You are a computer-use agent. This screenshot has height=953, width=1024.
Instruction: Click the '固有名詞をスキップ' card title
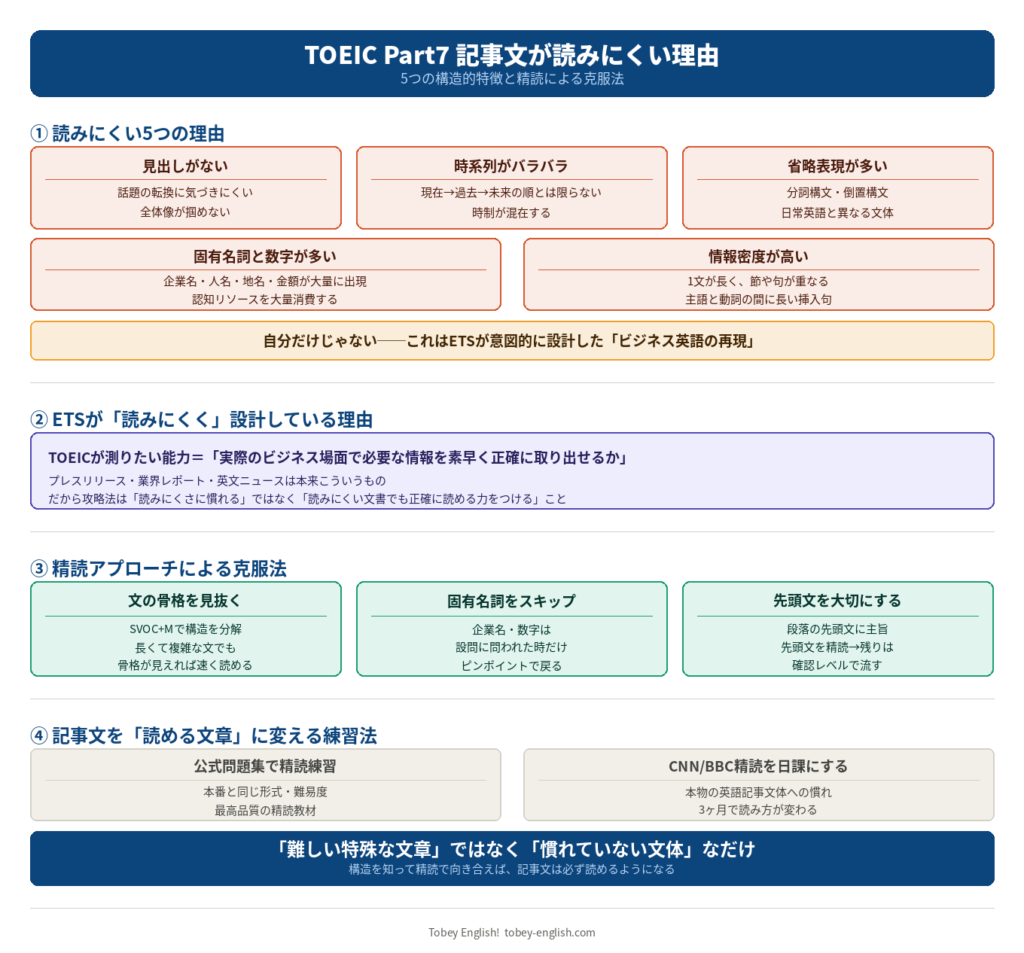coord(511,601)
